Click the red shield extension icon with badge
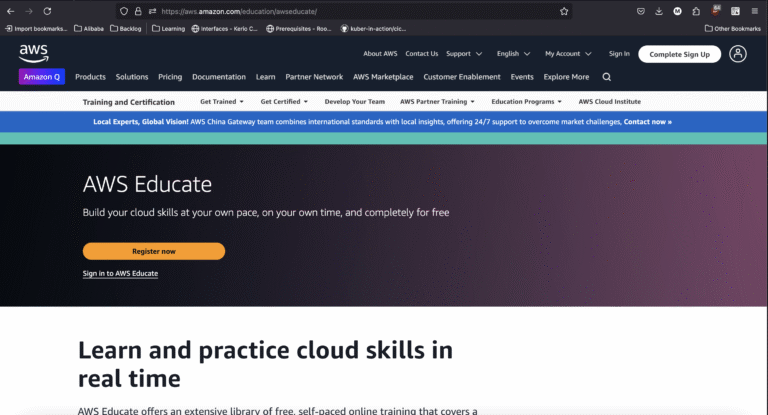Image resolution: width=768 pixels, height=415 pixels. (x=716, y=10)
